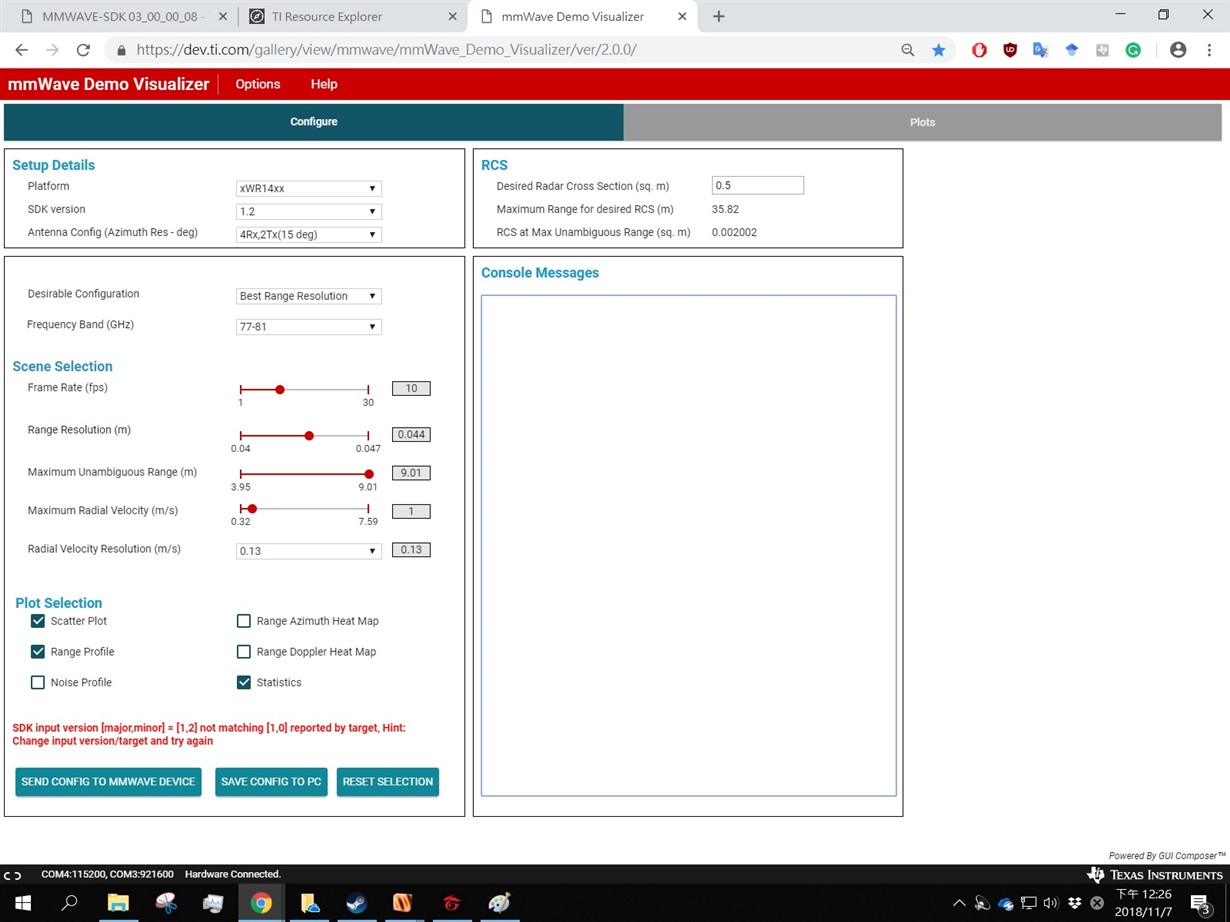Open the Windows Start menu
Screen dimensions: 1230x922
click(x=22, y=903)
